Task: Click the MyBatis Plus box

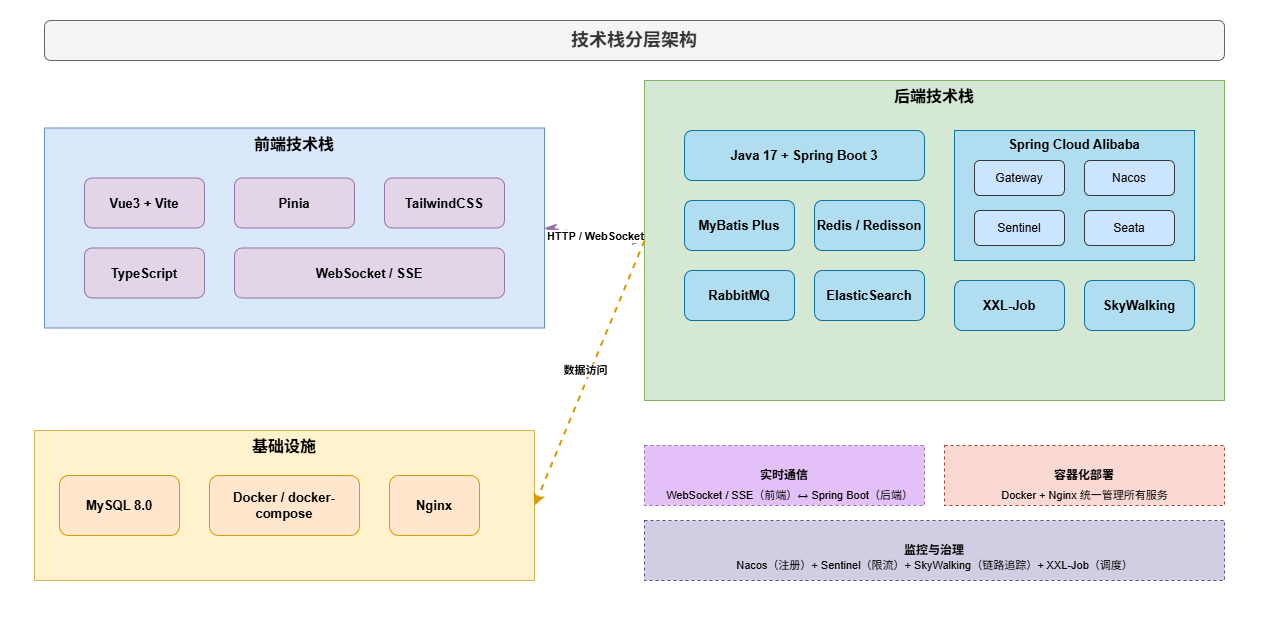Action: coord(739,225)
